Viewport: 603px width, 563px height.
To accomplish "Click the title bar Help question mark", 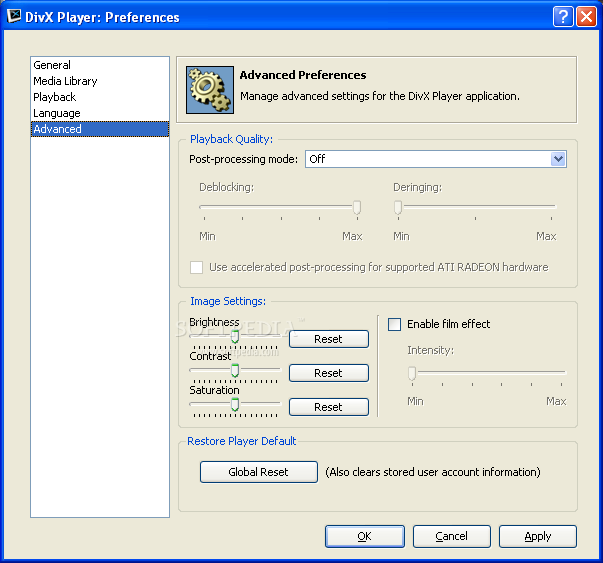I will coord(563,17).
